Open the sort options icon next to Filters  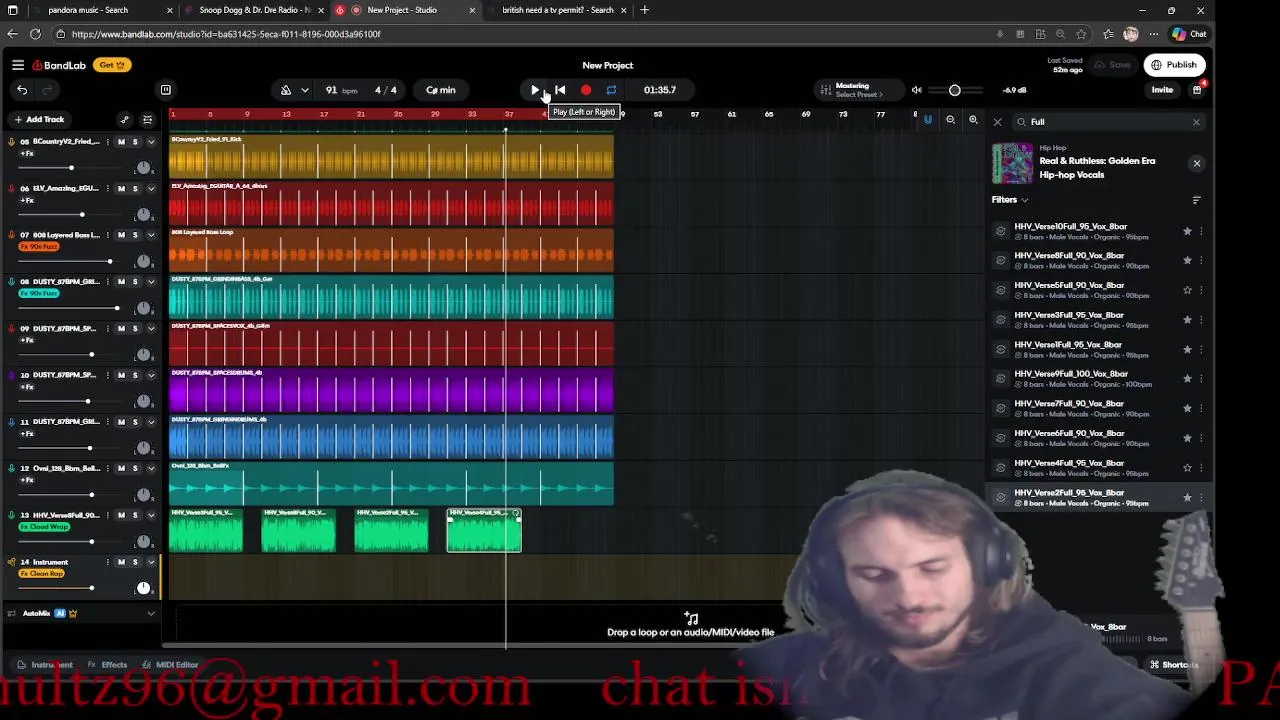click(x=1196, y=200)
